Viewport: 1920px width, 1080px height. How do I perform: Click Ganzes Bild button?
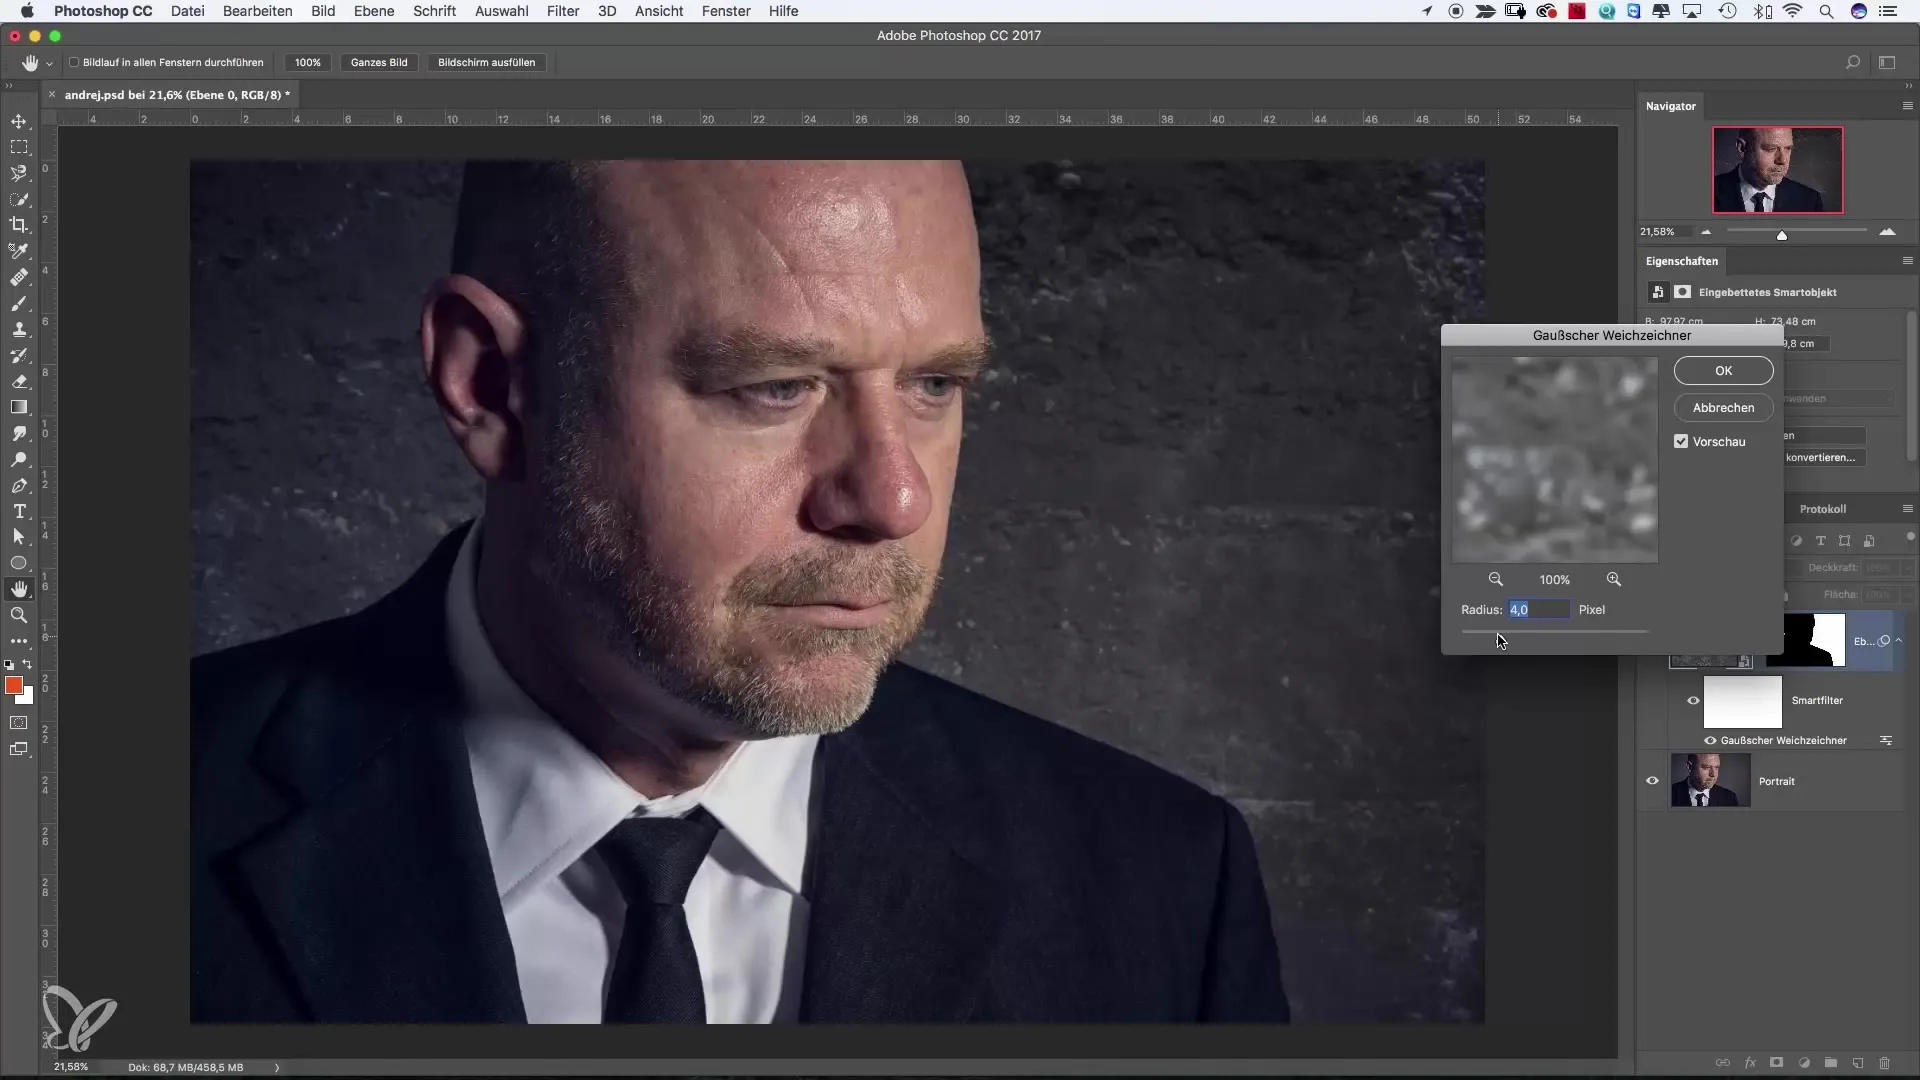coord(379,62)
